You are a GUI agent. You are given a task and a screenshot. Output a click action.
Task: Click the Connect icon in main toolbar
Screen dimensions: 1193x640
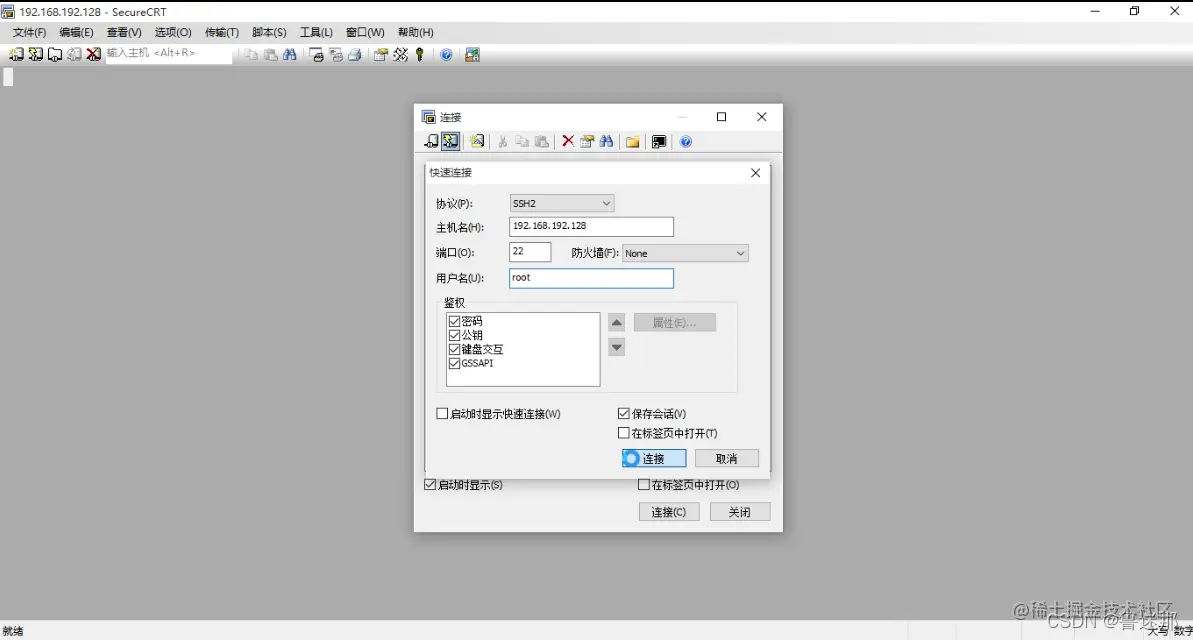tap(16, 55)
